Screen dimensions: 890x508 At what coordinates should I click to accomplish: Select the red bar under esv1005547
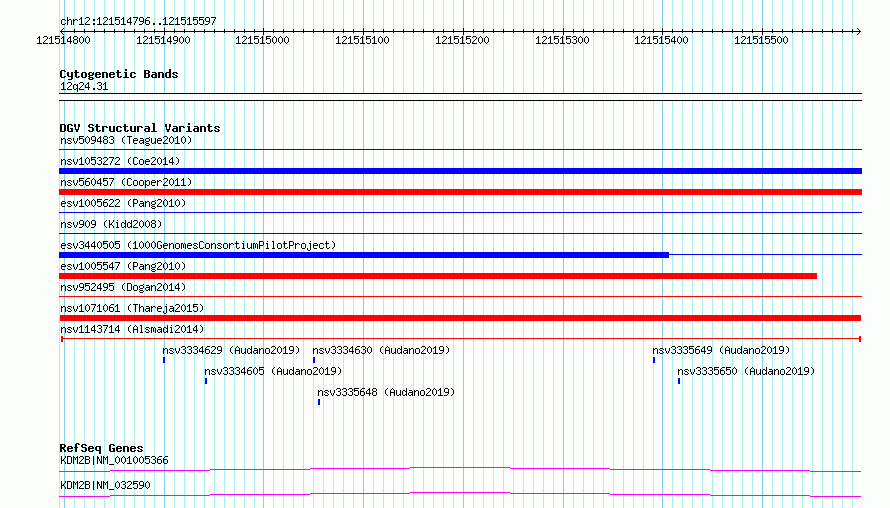click(x=438, y=276)
